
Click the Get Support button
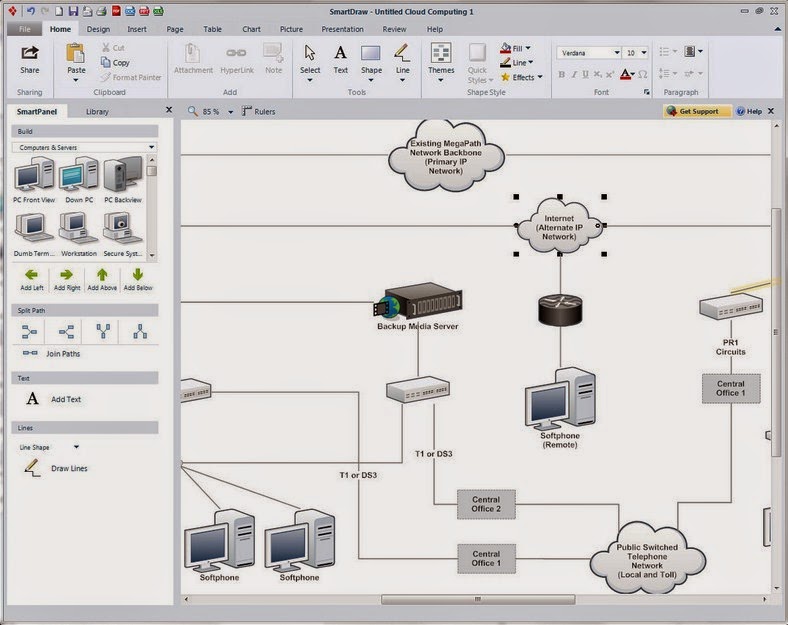click(697, 111)
